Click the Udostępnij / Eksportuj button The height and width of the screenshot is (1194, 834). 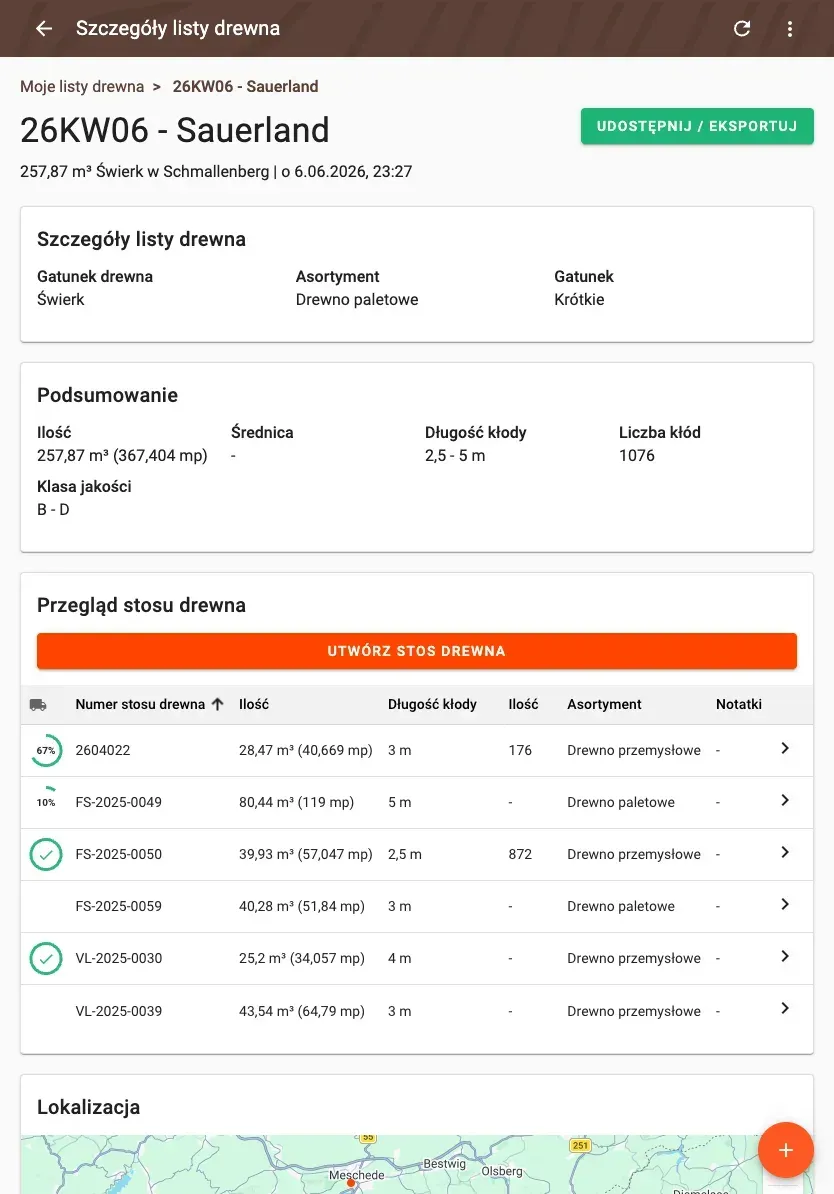coord(697,126)
